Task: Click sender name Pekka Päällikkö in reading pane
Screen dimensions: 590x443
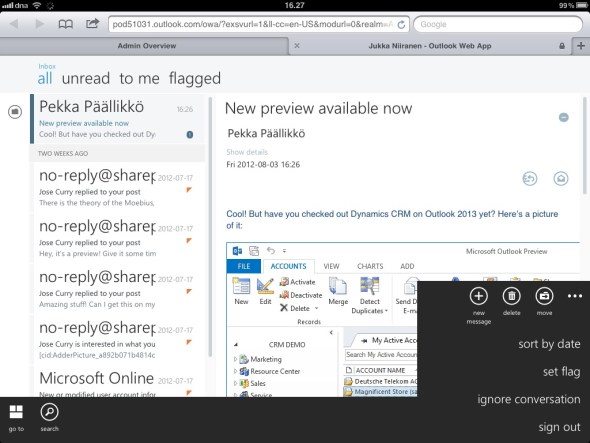Action: [266, 134]
